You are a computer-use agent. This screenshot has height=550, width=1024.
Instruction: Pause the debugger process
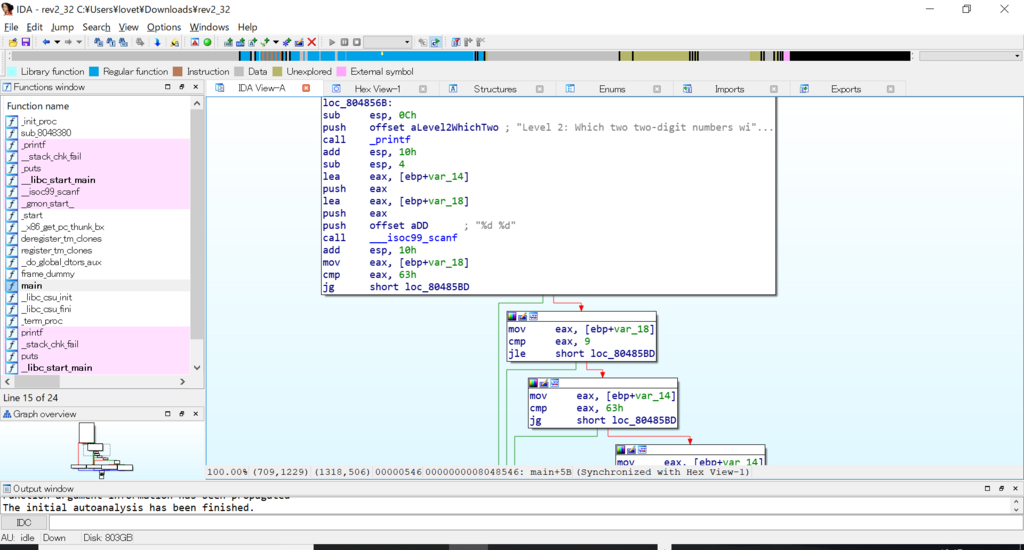pos(344,42)
